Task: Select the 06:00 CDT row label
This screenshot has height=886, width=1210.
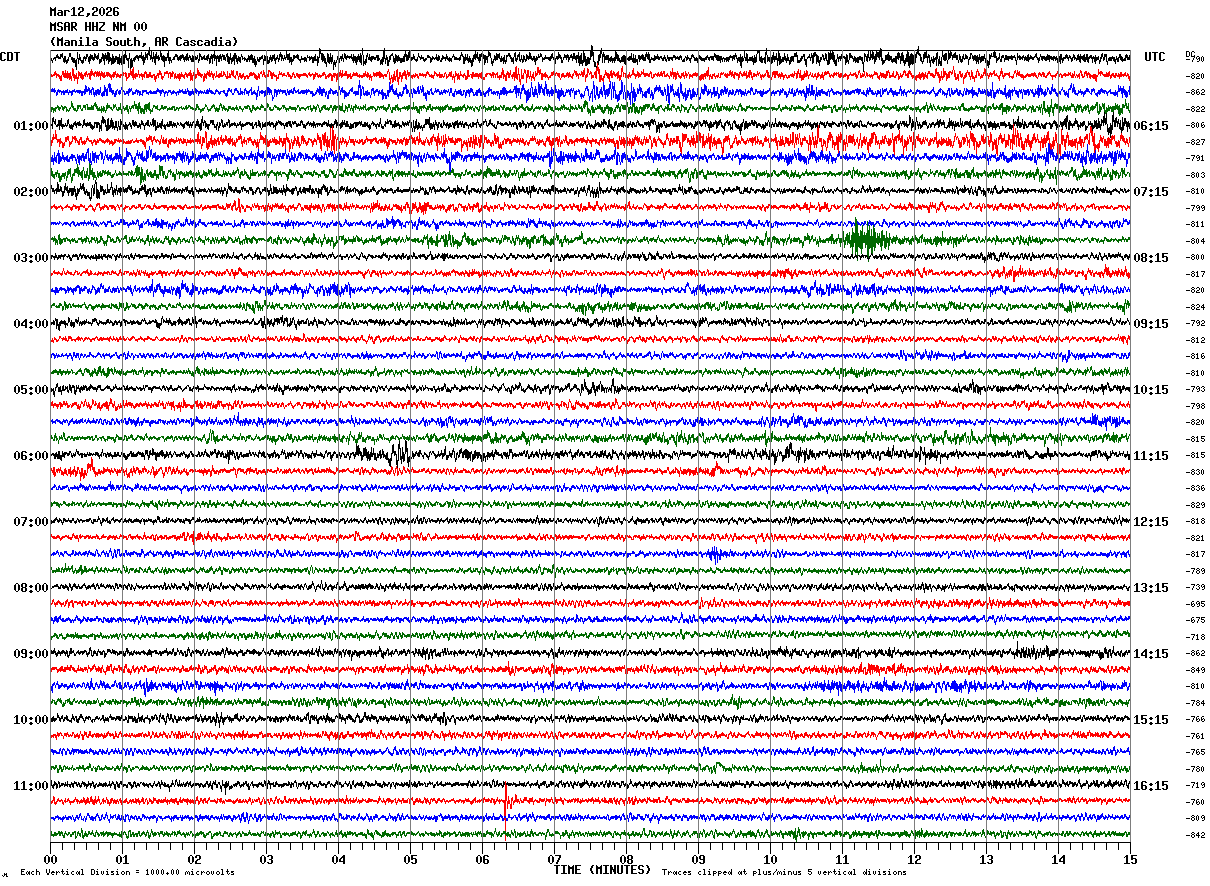Action: (31, 456)
